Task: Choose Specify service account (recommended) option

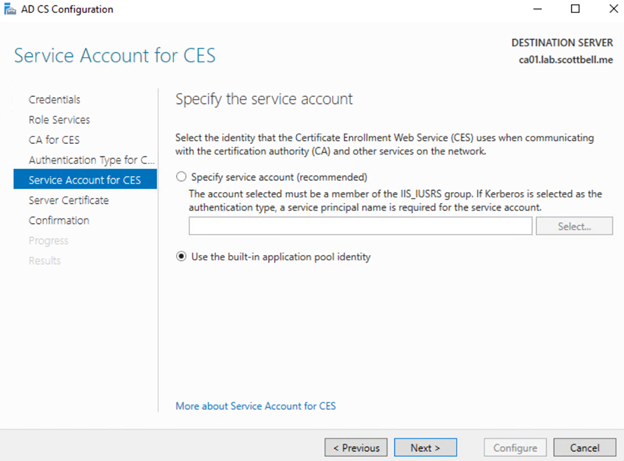Action: click(181, 177)
